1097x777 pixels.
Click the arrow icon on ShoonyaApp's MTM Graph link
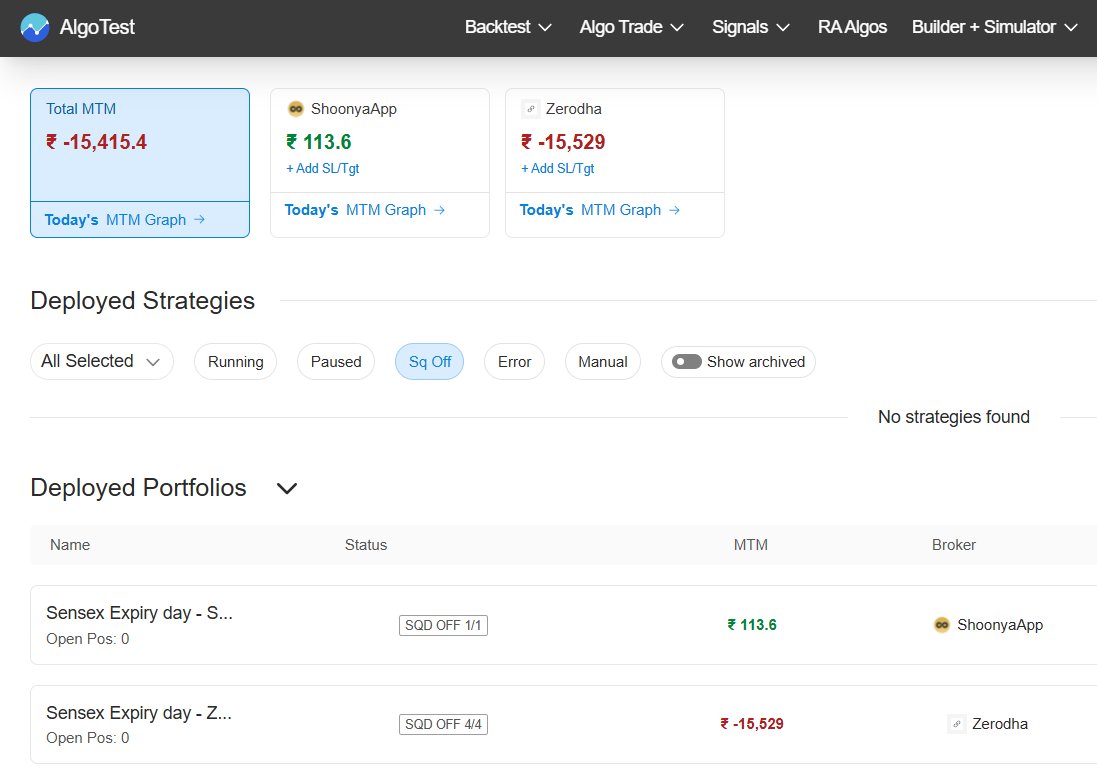[440, 210]
